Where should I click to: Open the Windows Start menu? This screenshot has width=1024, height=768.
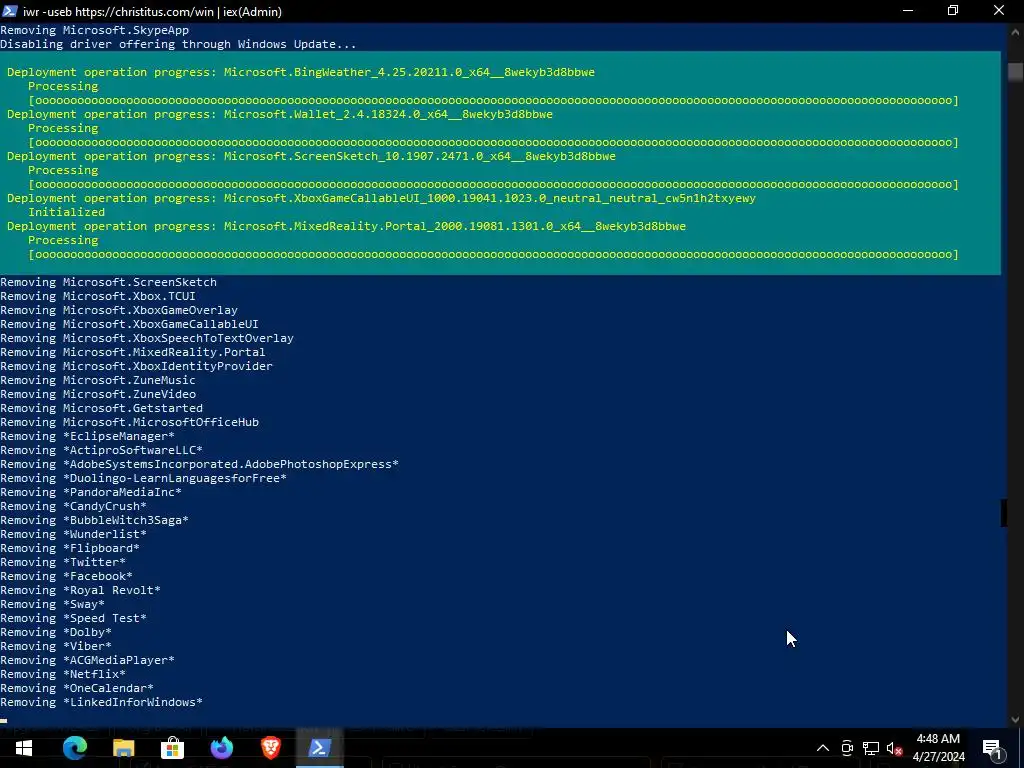point(24,748)
